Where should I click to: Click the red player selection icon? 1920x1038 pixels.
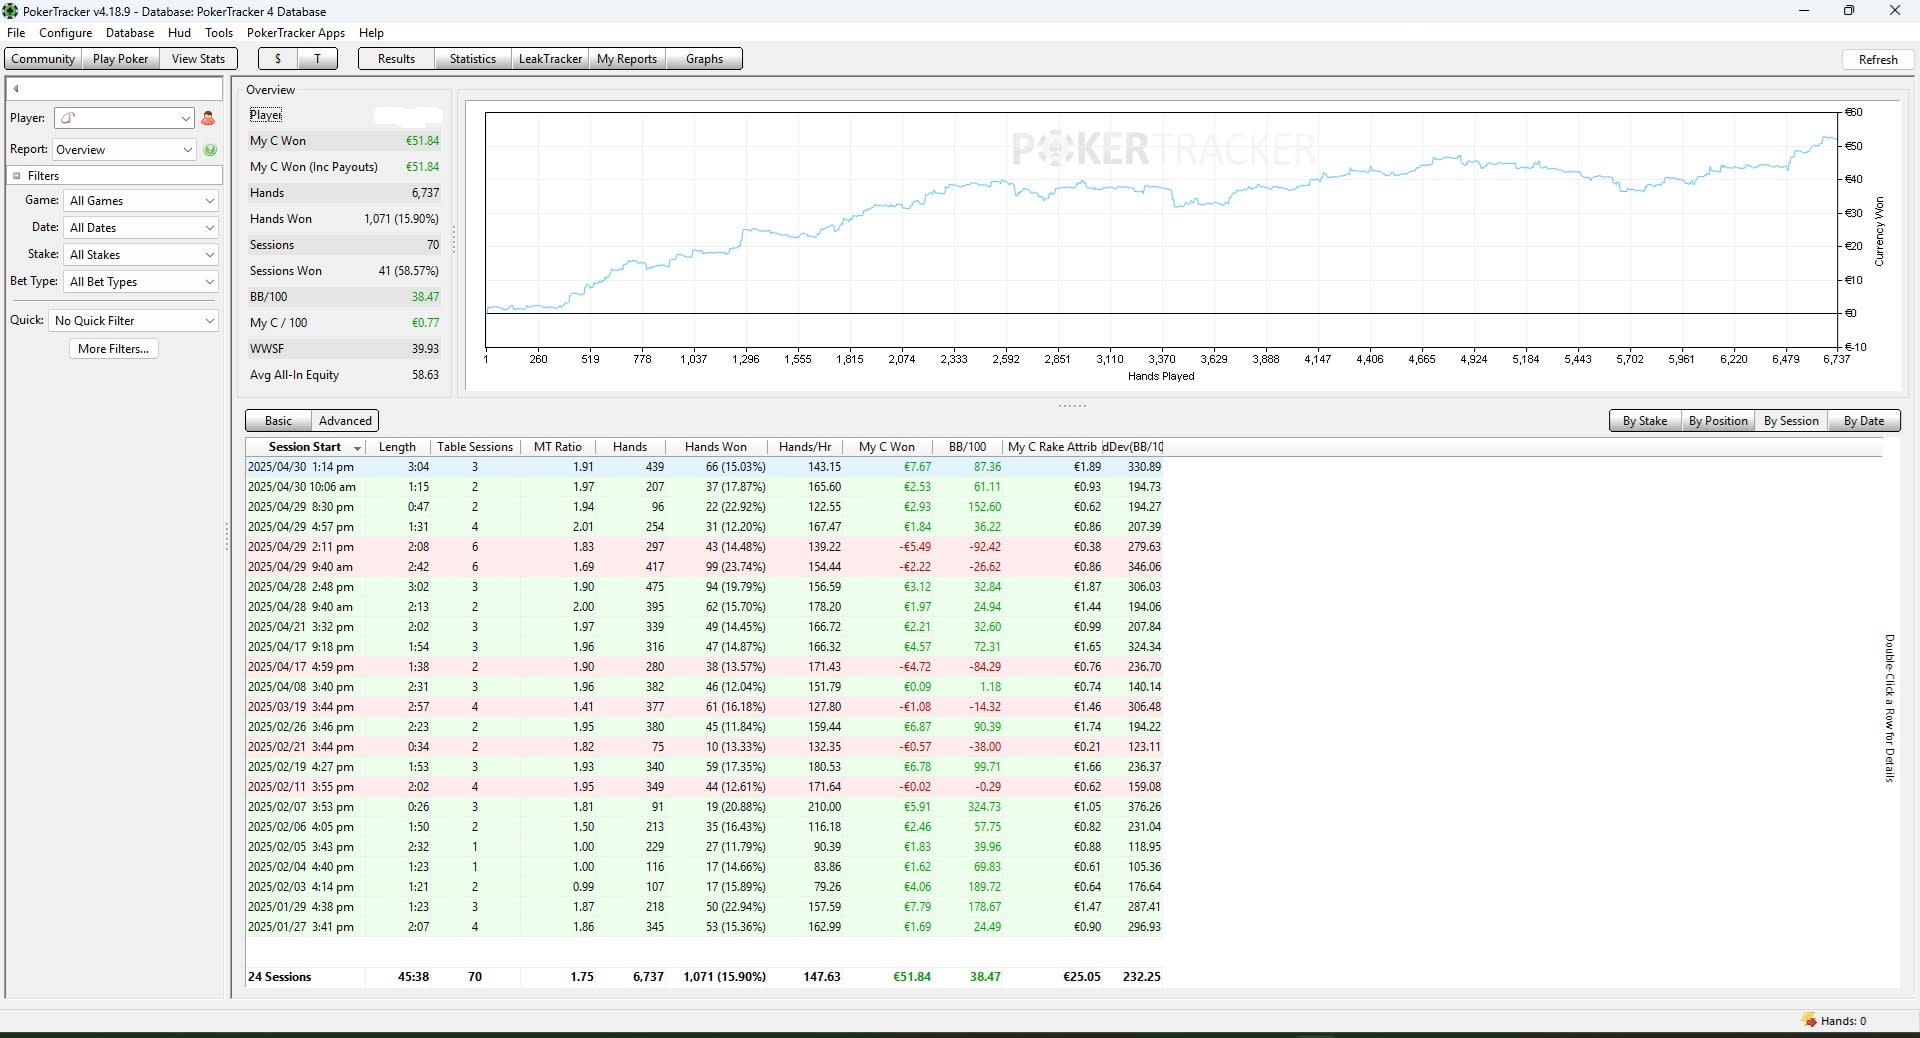tap(208, 118)
